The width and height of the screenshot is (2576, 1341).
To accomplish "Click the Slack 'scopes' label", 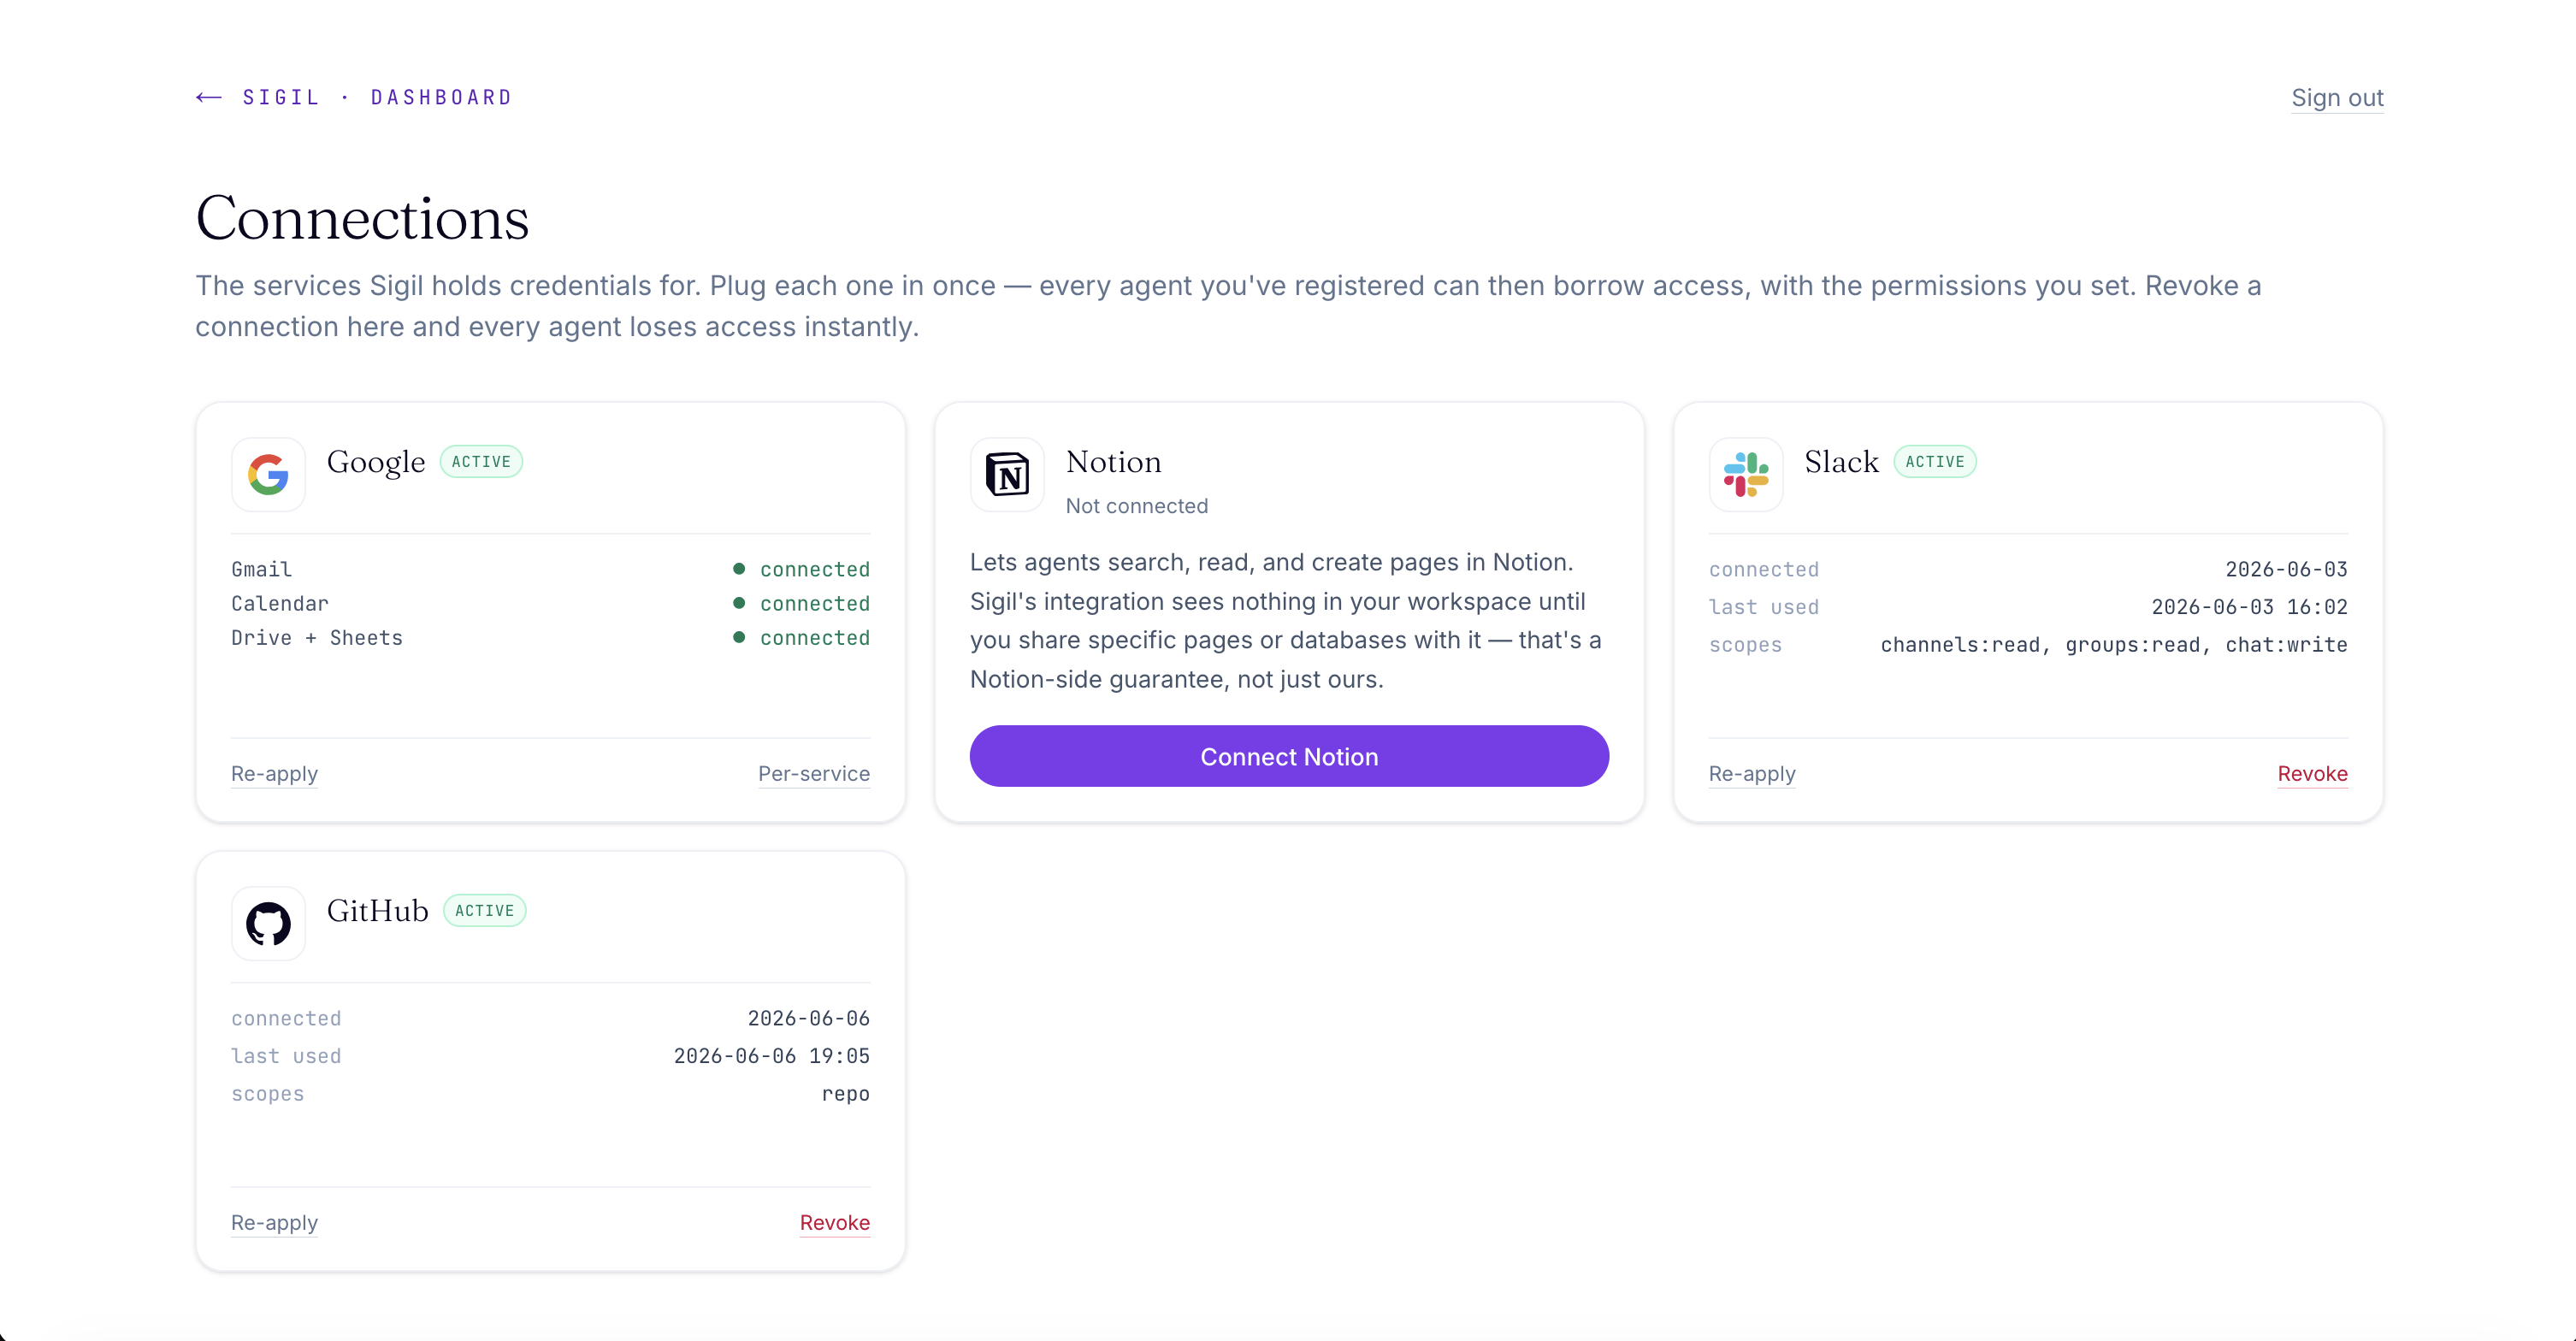I will pos(1745,645).
